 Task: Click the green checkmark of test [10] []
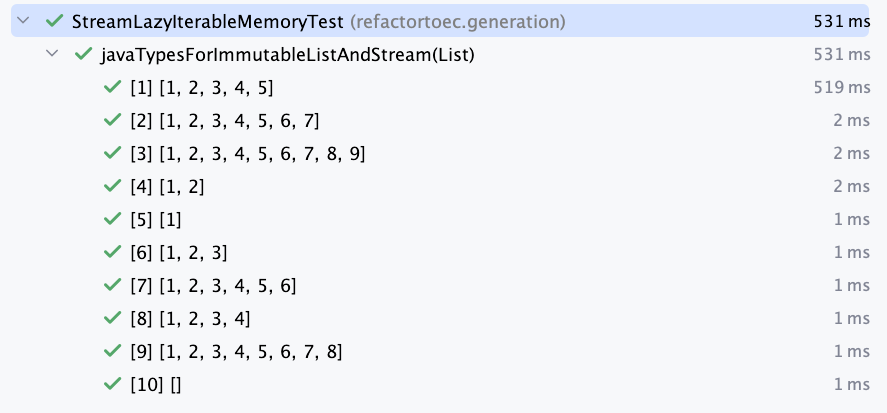coord(113,384)
